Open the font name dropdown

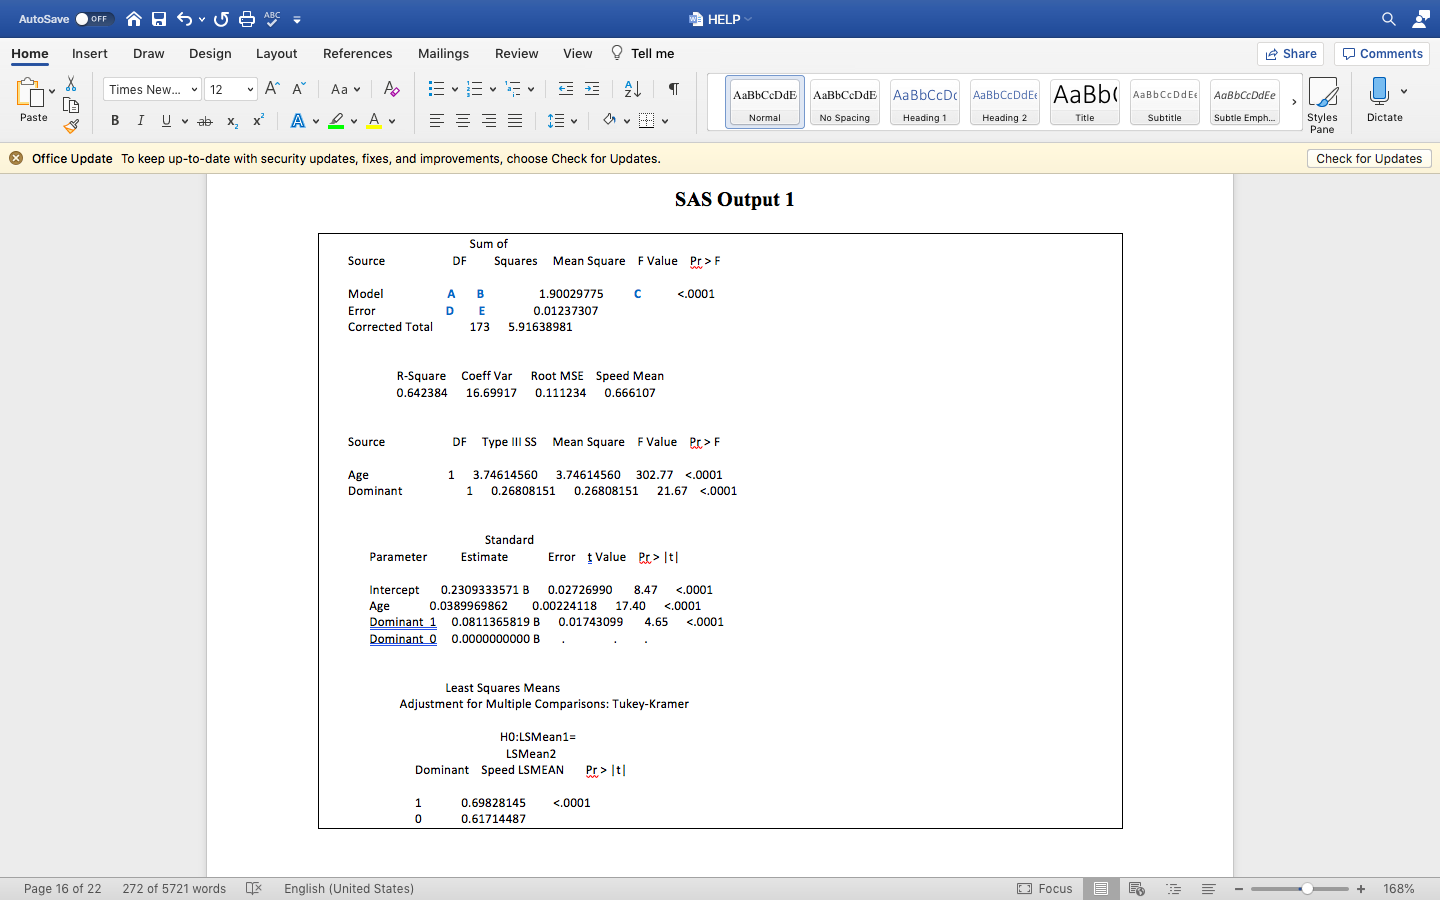click(x=193, y=90)
